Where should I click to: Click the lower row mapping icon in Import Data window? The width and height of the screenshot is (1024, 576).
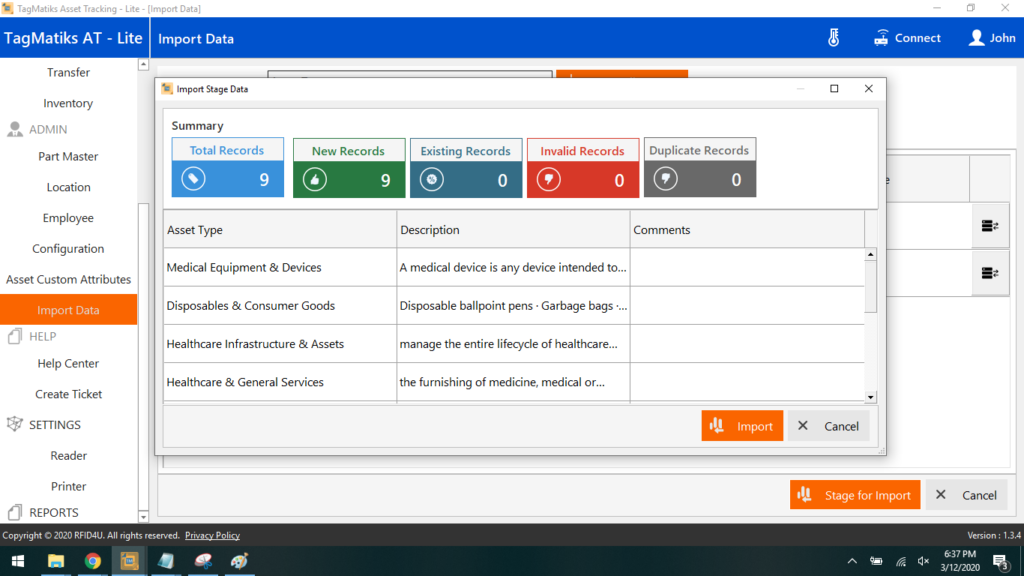click(990, 273)
